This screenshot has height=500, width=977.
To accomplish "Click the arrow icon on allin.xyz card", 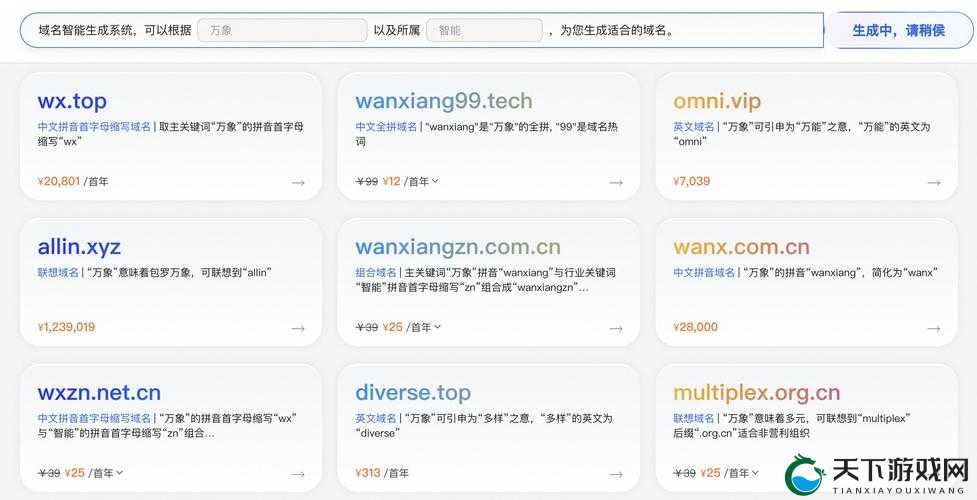I will click(298, 329).
